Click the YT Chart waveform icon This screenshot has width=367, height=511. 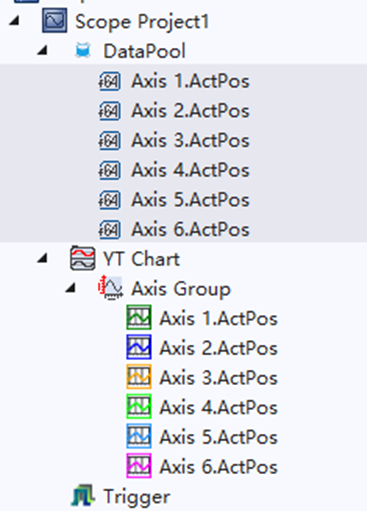pos(82,258)
